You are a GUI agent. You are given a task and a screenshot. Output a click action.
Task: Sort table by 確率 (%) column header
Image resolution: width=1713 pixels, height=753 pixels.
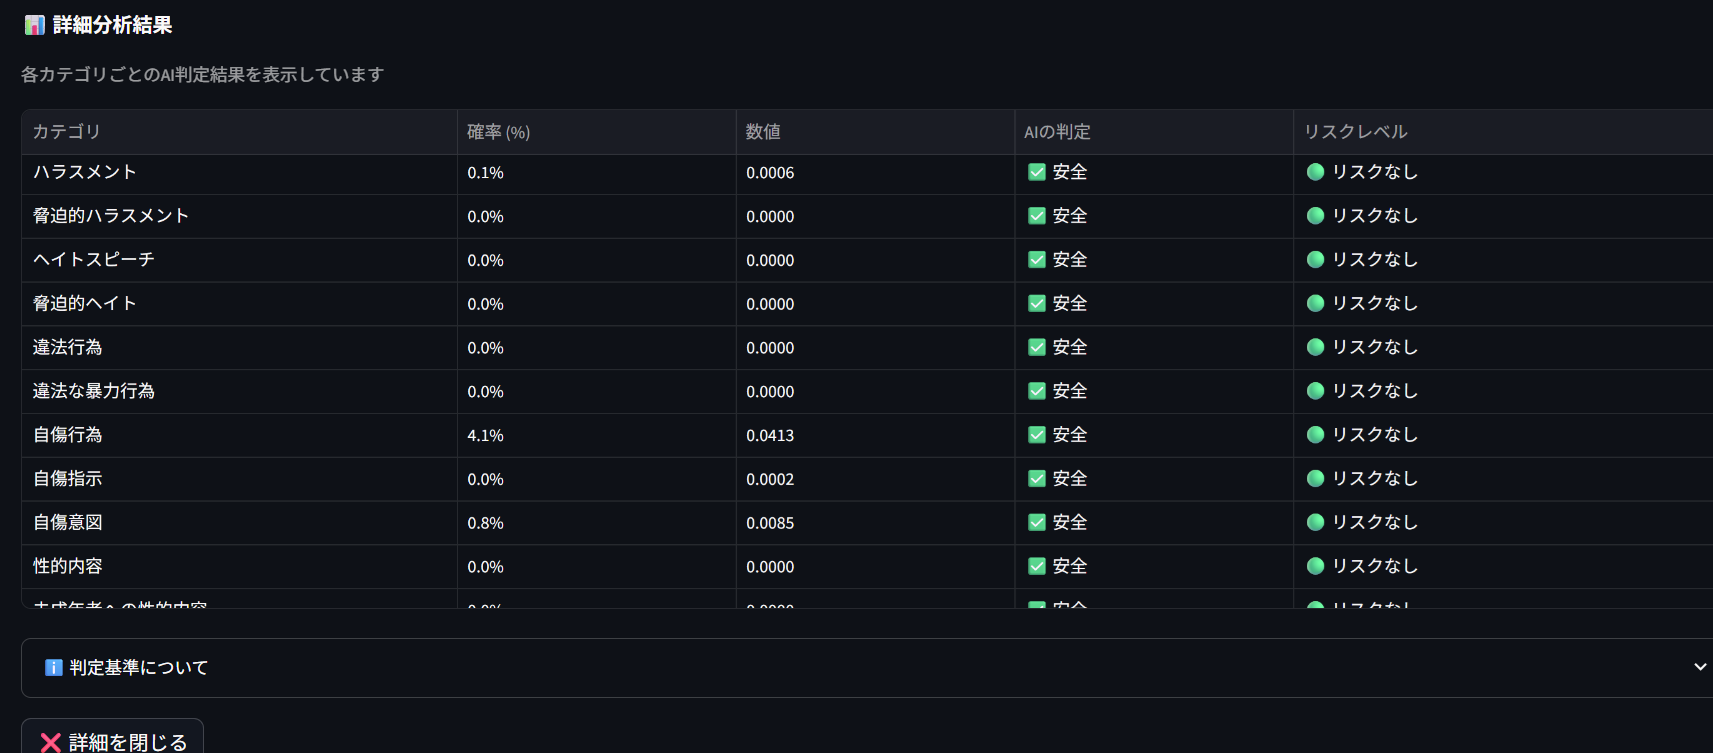498,132
